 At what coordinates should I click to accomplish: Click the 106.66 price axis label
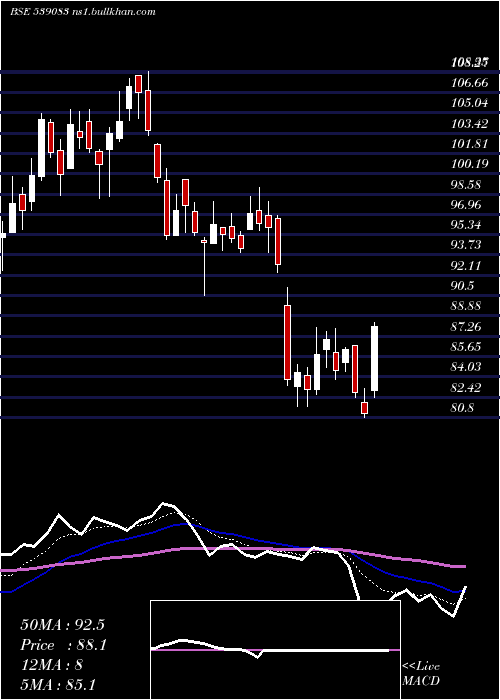469,83
